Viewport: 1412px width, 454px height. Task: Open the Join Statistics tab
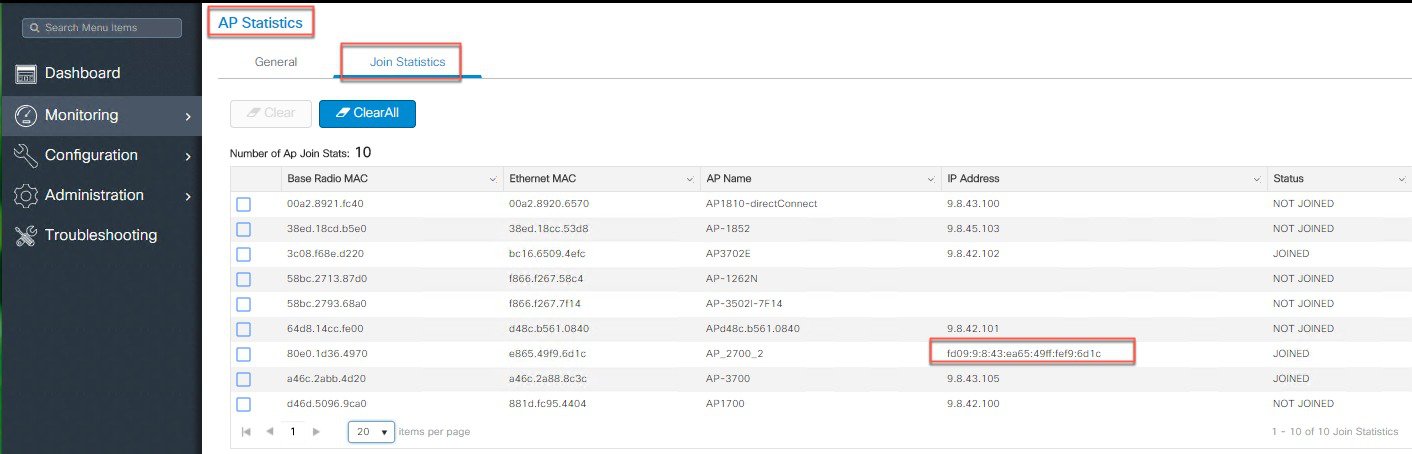407,62
